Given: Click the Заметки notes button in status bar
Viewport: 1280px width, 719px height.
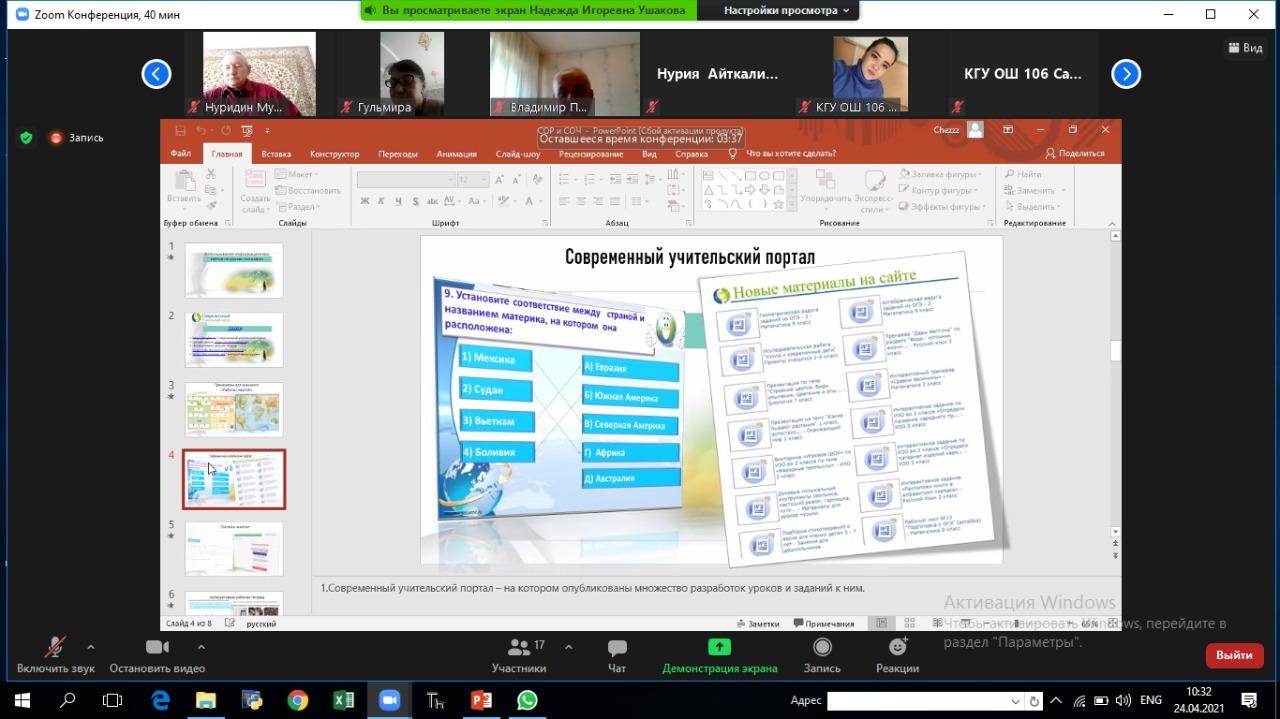Looking at the screenshot, I should [x=757, y=623].
